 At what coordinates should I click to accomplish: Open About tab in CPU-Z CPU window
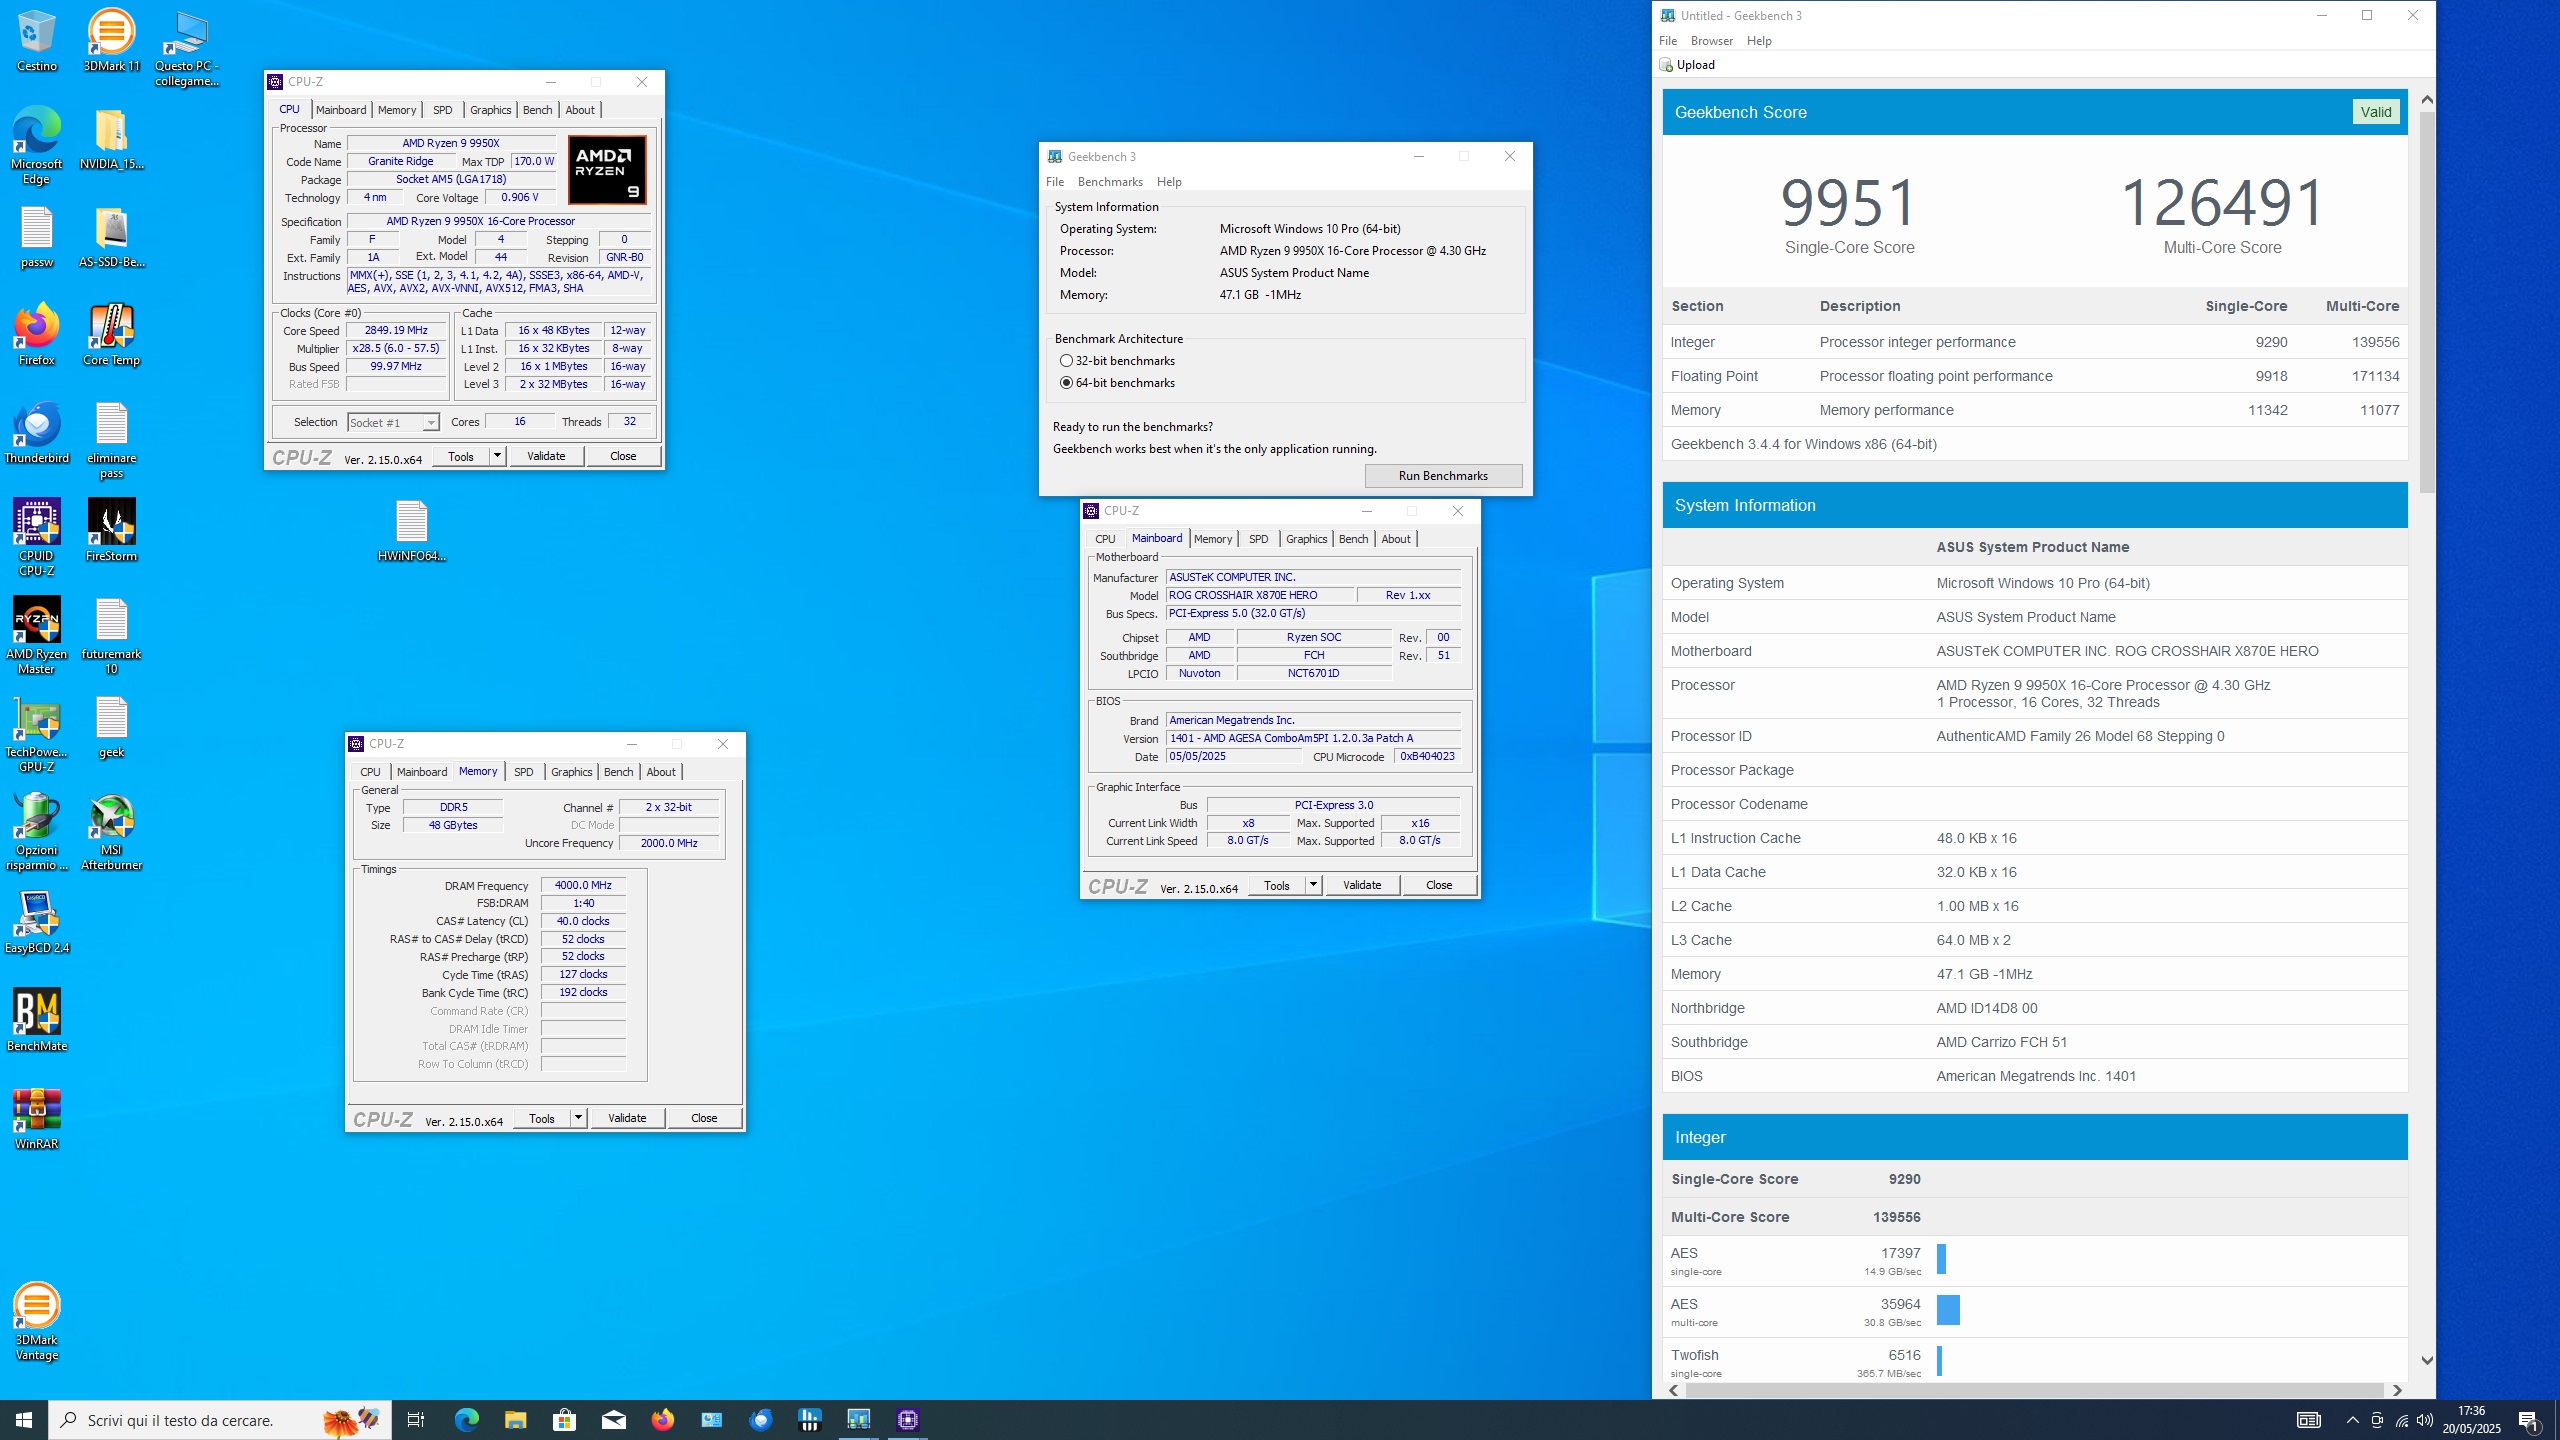pyautogui.click(x=580, y=110)
